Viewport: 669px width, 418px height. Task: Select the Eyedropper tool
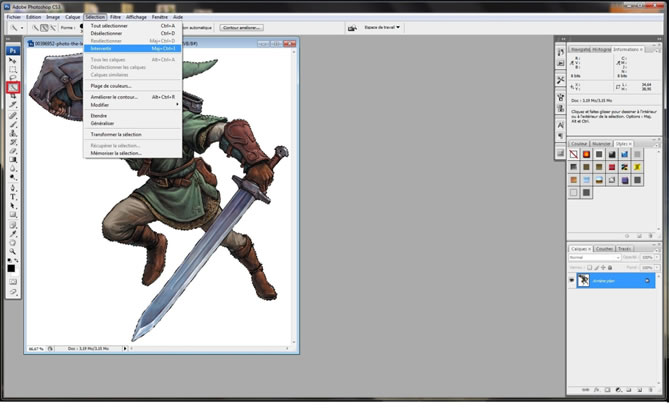point(13,233)
